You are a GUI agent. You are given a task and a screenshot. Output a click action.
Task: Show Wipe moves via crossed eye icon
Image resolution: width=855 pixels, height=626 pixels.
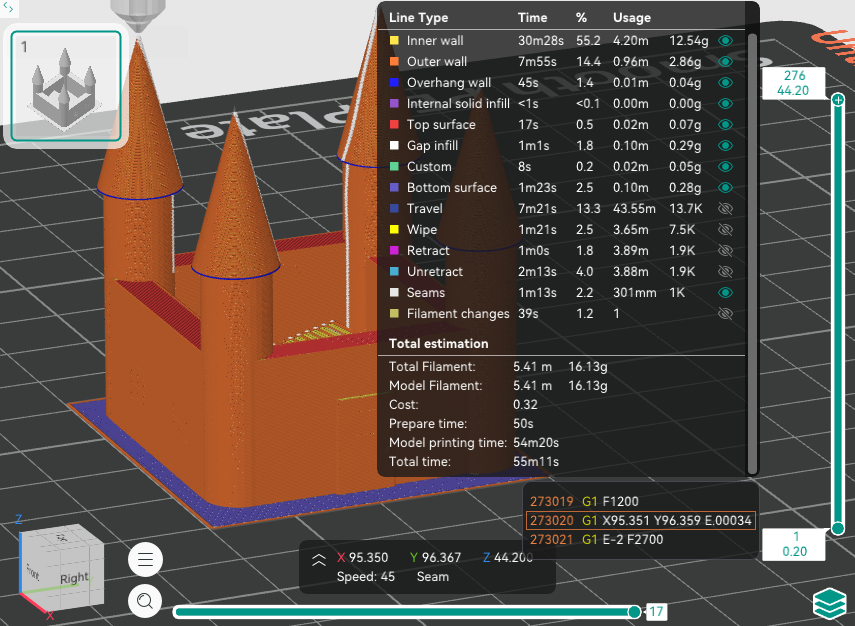pyautogui.click(x=725, y=230)
